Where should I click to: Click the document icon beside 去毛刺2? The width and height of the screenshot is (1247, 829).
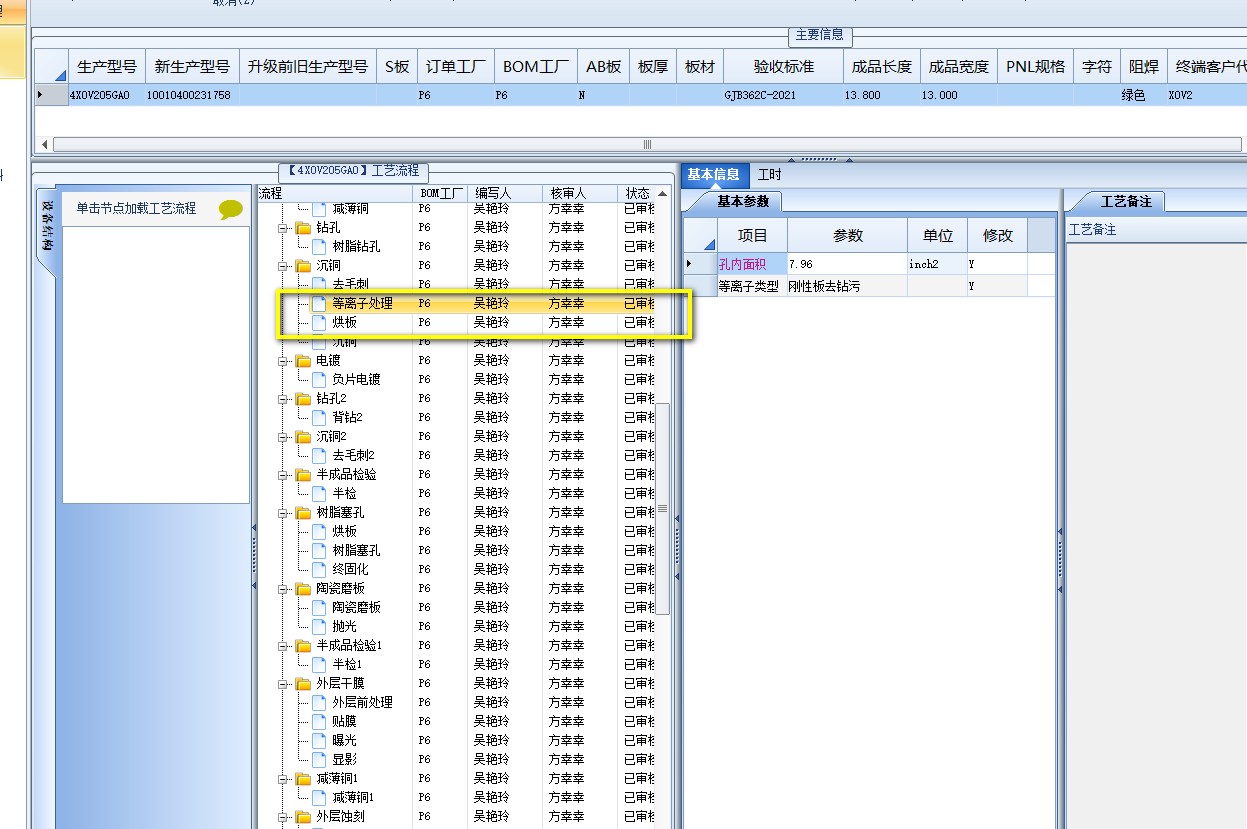(319, 455)
